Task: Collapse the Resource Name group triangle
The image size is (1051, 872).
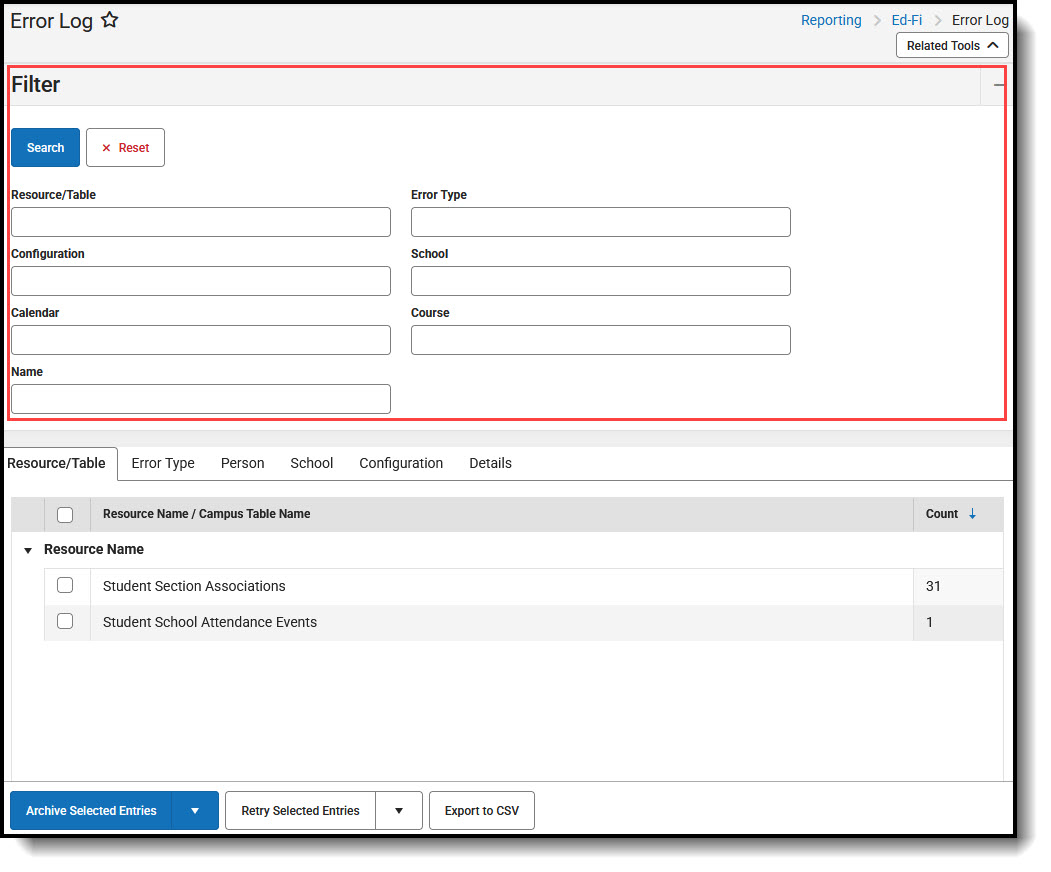Action: click(x=27, y=550)
